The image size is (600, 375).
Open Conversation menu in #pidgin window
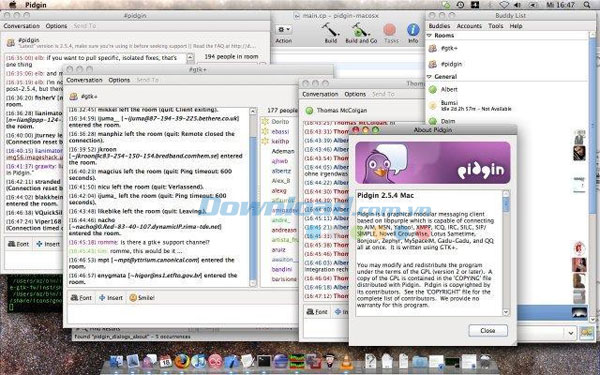pyautogui.click(x=21, y=26)
